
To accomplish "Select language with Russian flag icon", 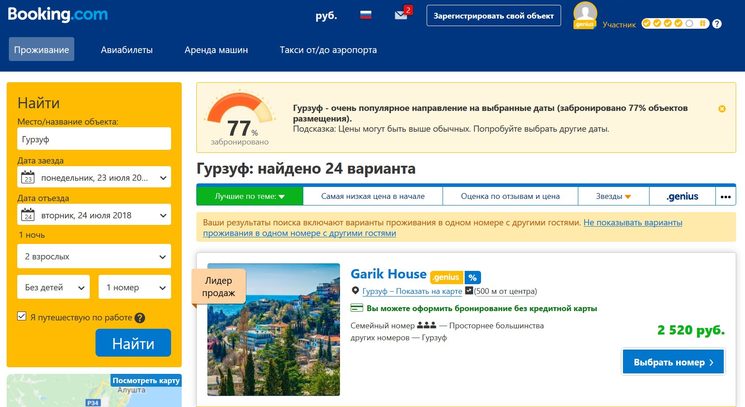I will click(365, 15).
